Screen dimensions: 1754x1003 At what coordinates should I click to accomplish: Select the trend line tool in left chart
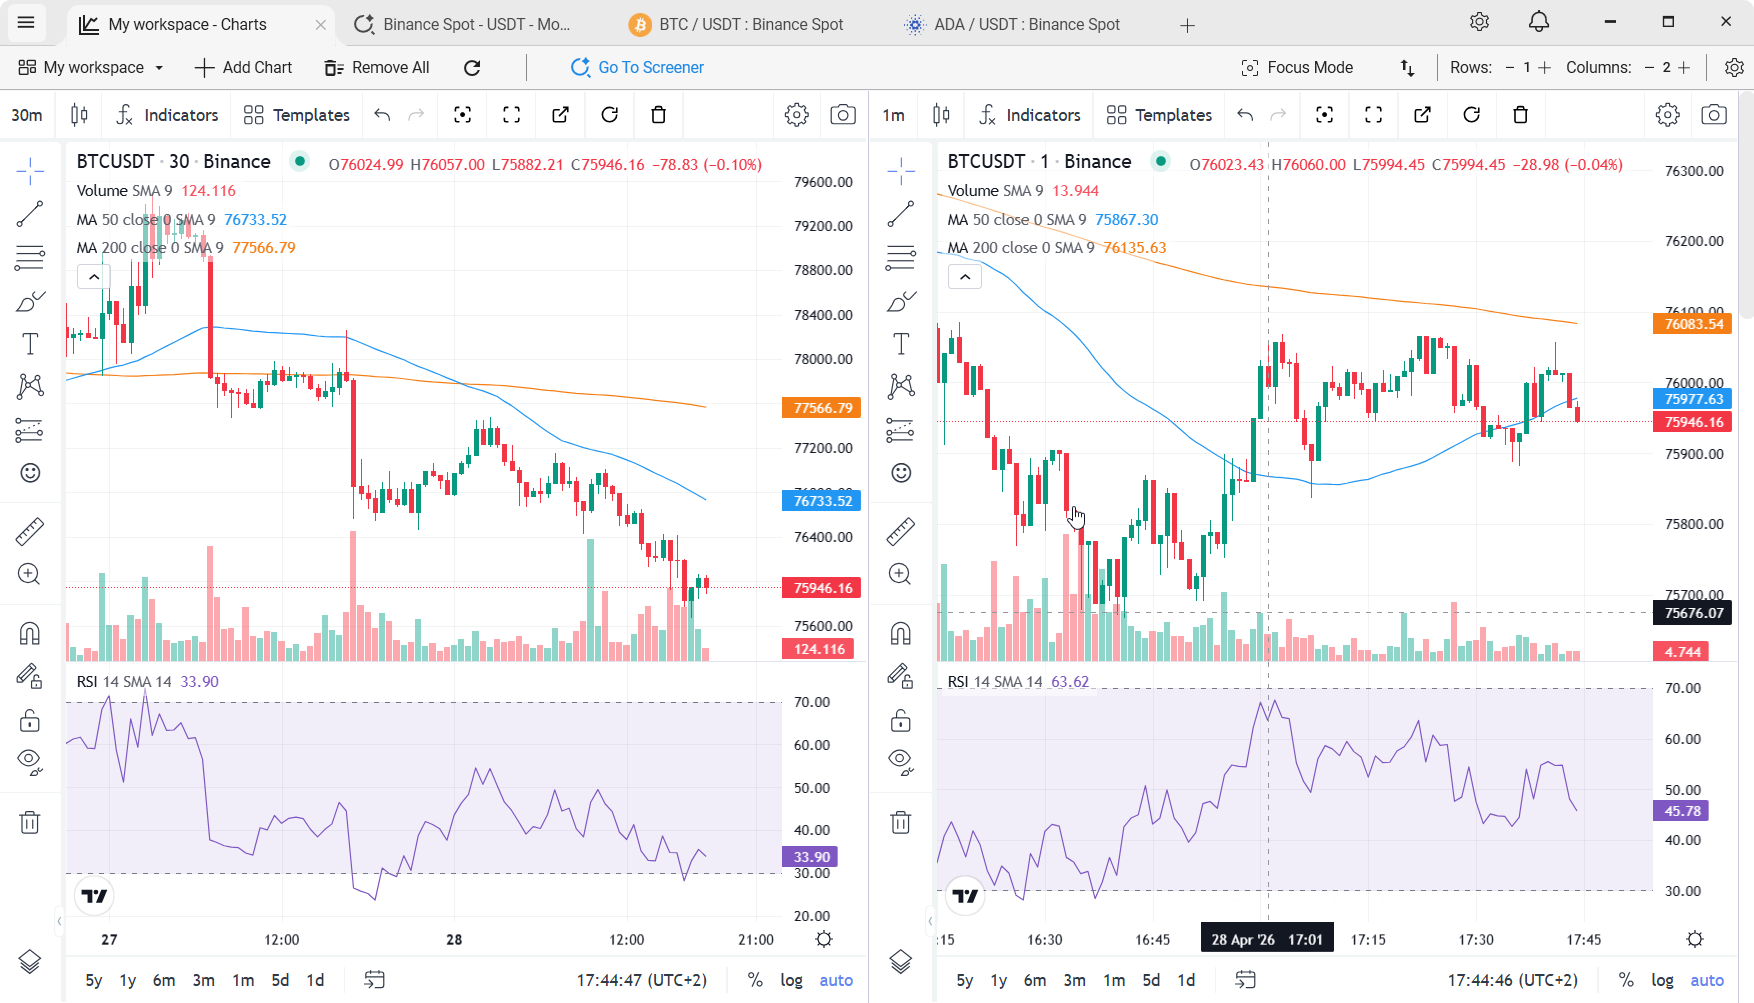30,213
